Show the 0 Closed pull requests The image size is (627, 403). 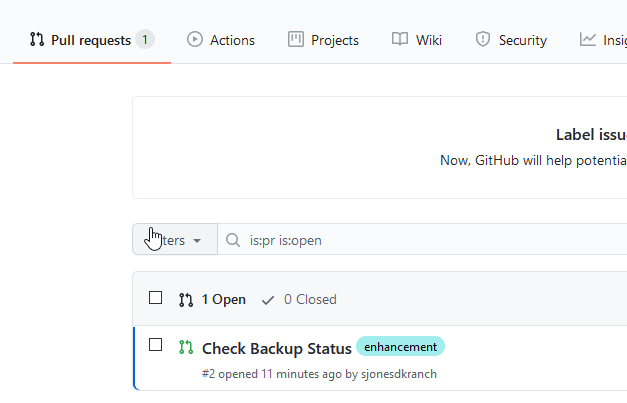click(309, 299)
